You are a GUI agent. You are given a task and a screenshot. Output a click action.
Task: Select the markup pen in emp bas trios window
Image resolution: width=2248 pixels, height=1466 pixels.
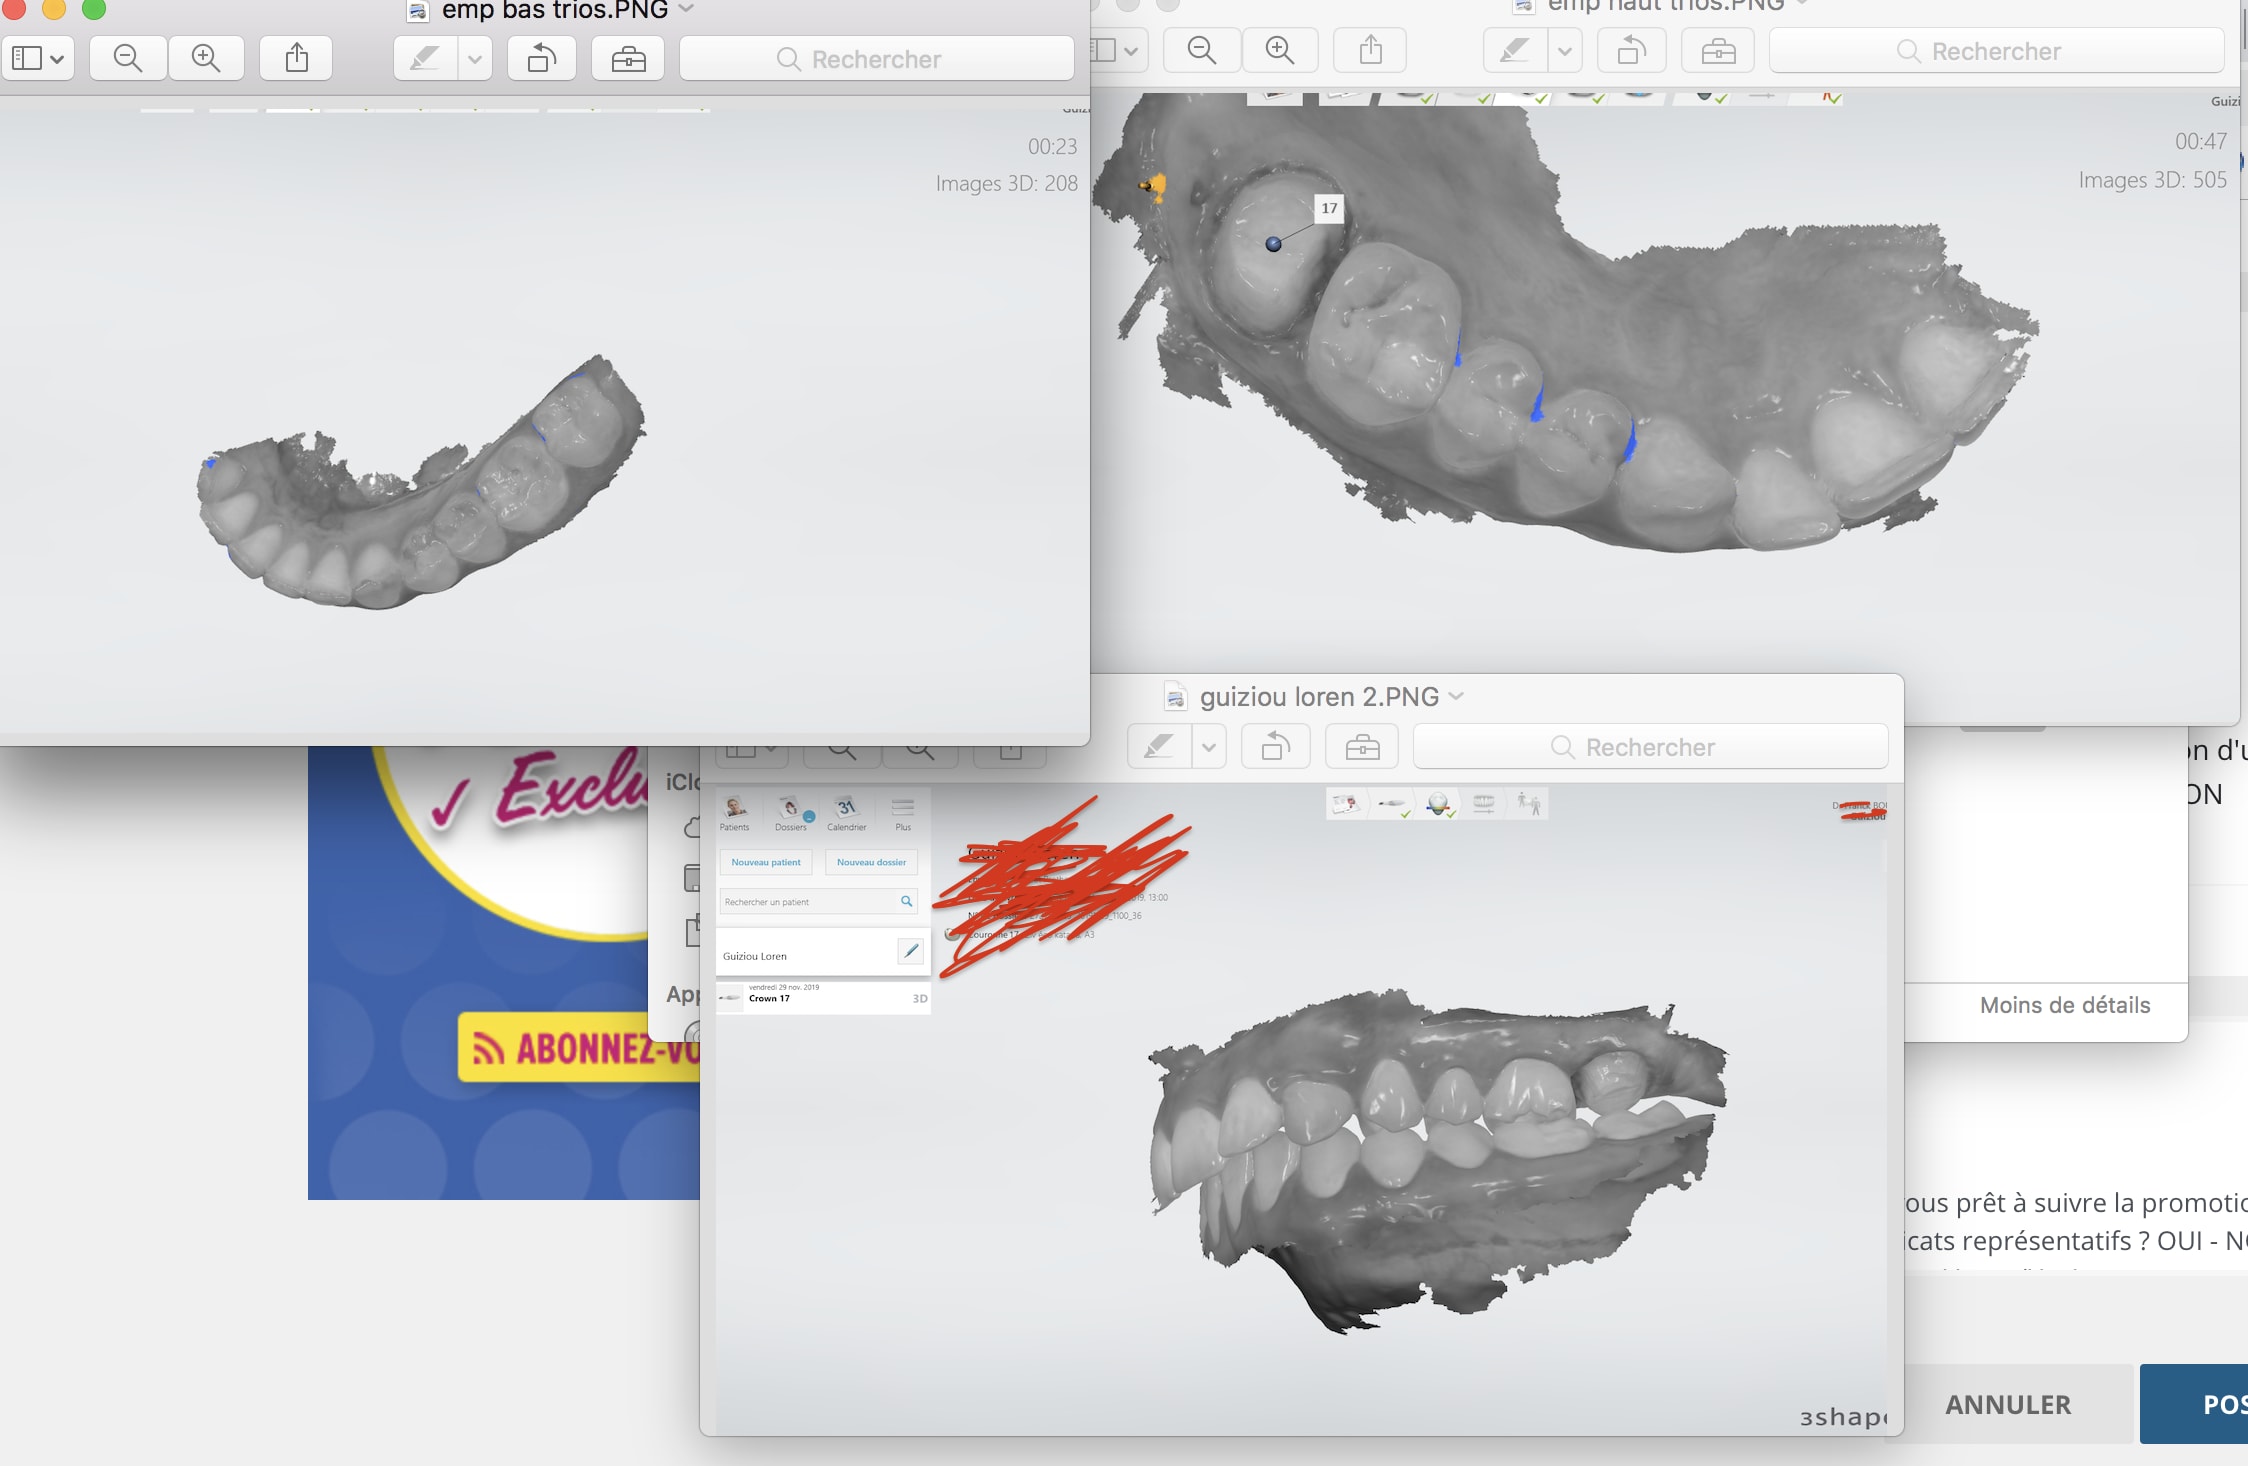point(425,58)
